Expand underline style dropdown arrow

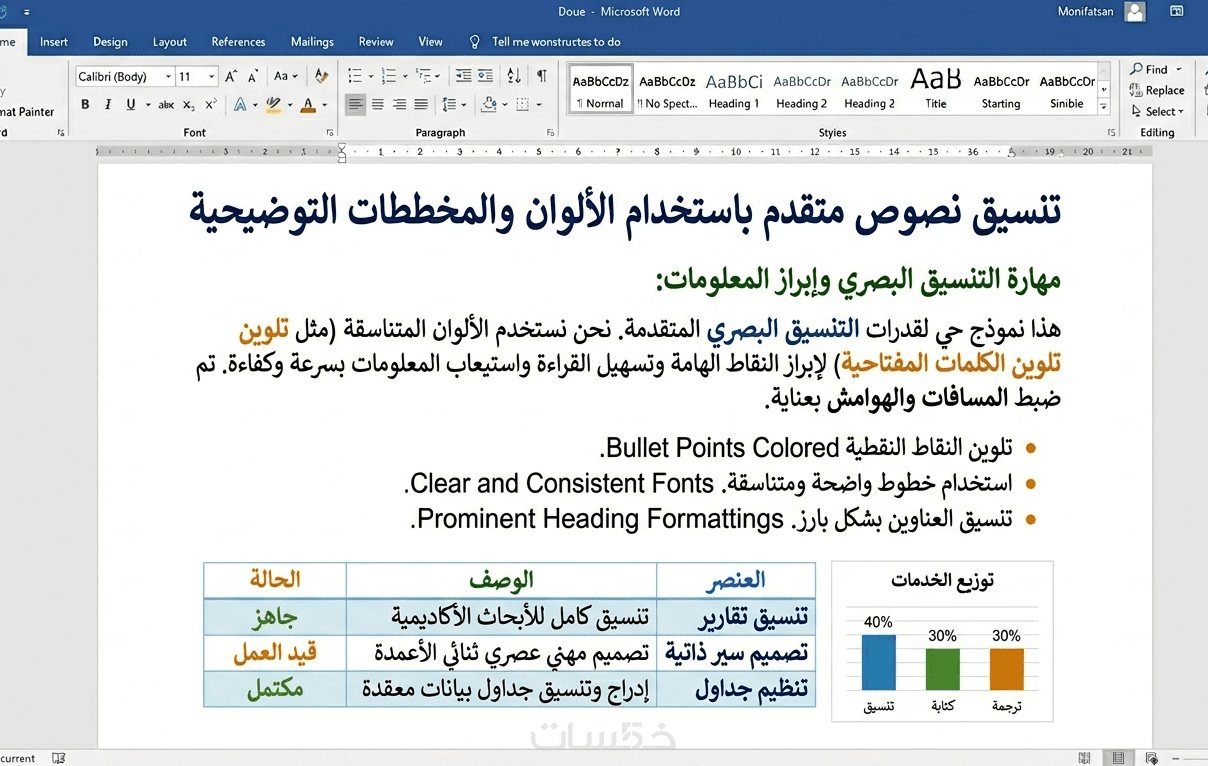click(148, 104)
